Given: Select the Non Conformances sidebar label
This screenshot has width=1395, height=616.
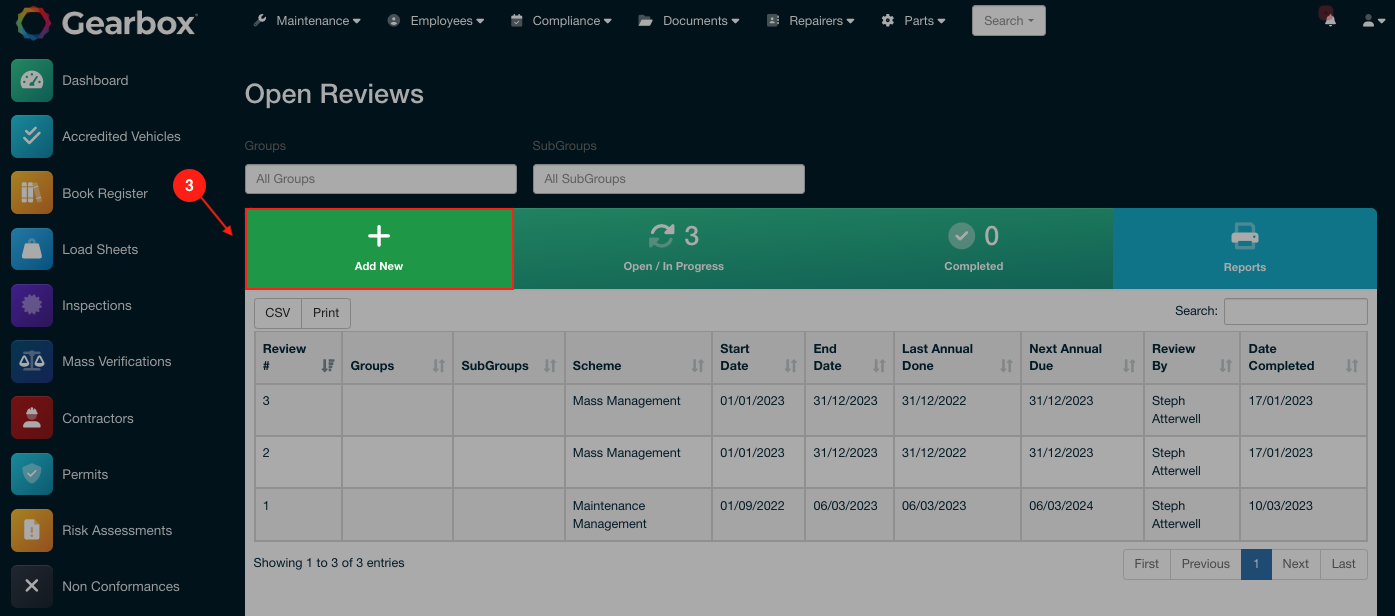Looking at the screenshot, I should tap(121, 586).
